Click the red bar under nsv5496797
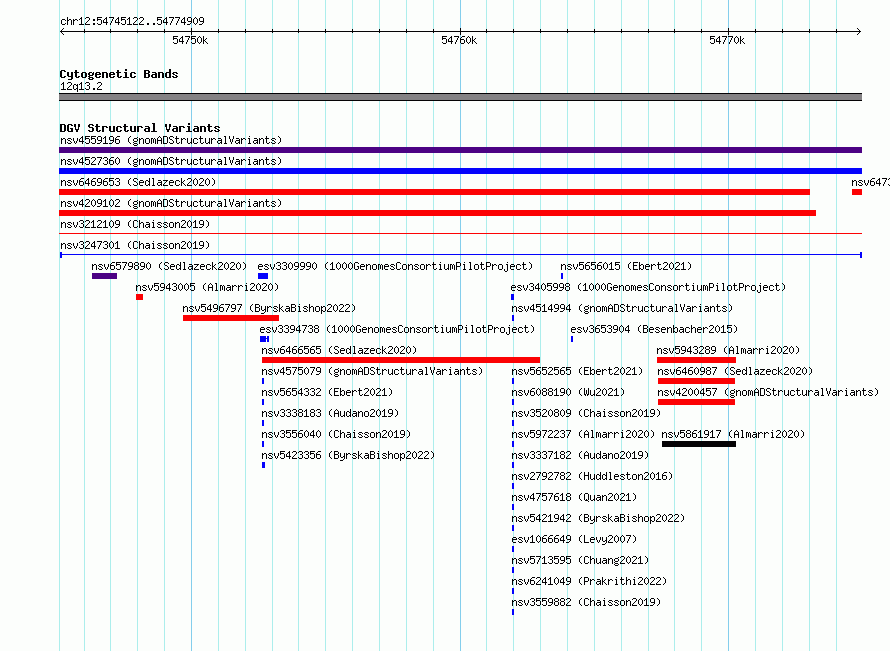Viewport: 890px width, 651px height. click(x=230, y=318)
